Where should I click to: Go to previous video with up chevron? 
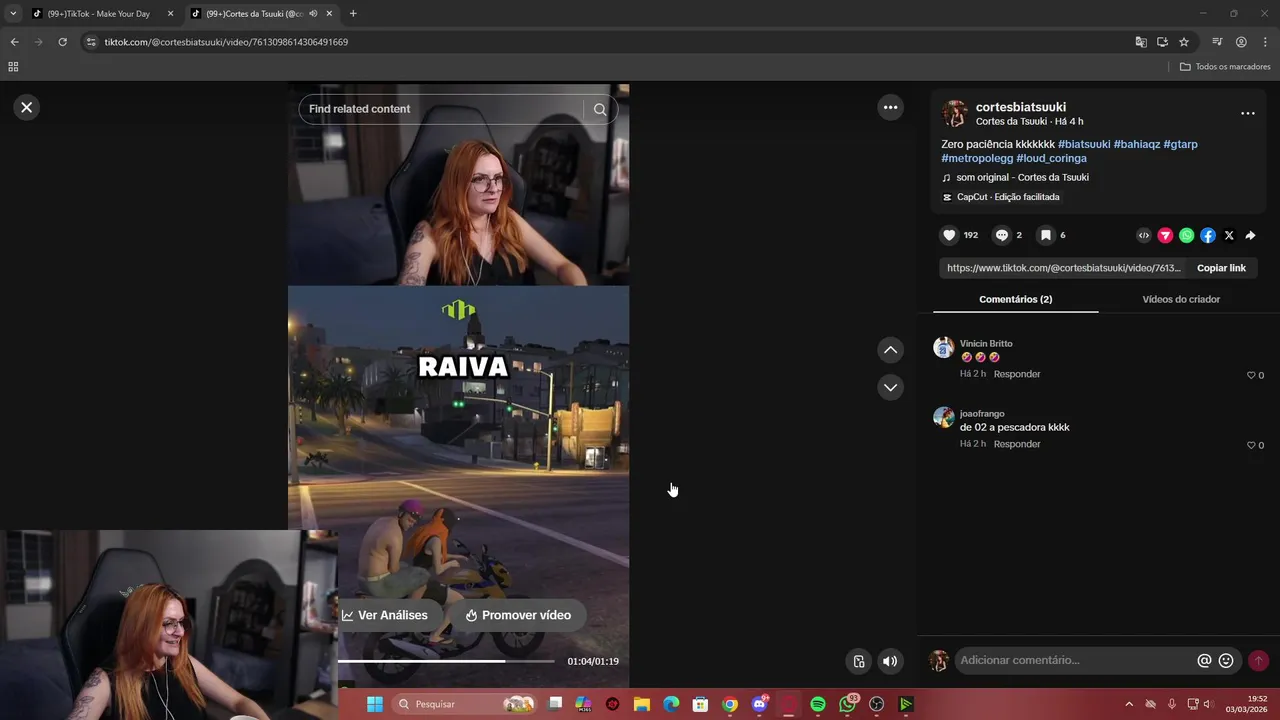pyautogui.click(x=890, y=350)
